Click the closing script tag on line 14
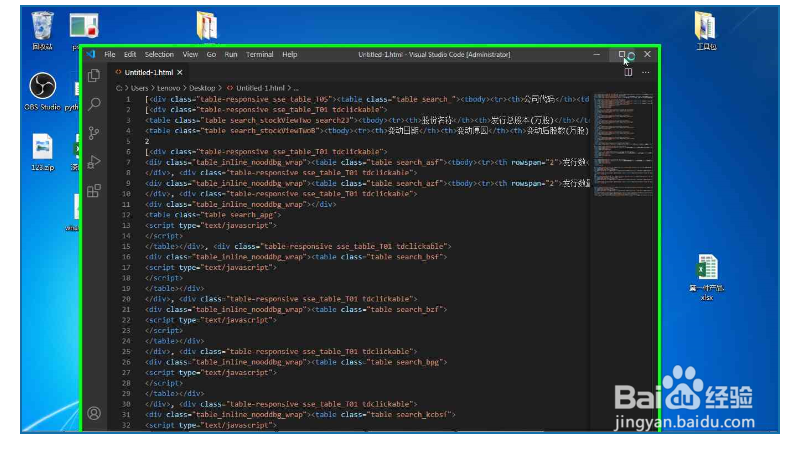This screenshot has height=450, width=800. click(164, 236)
